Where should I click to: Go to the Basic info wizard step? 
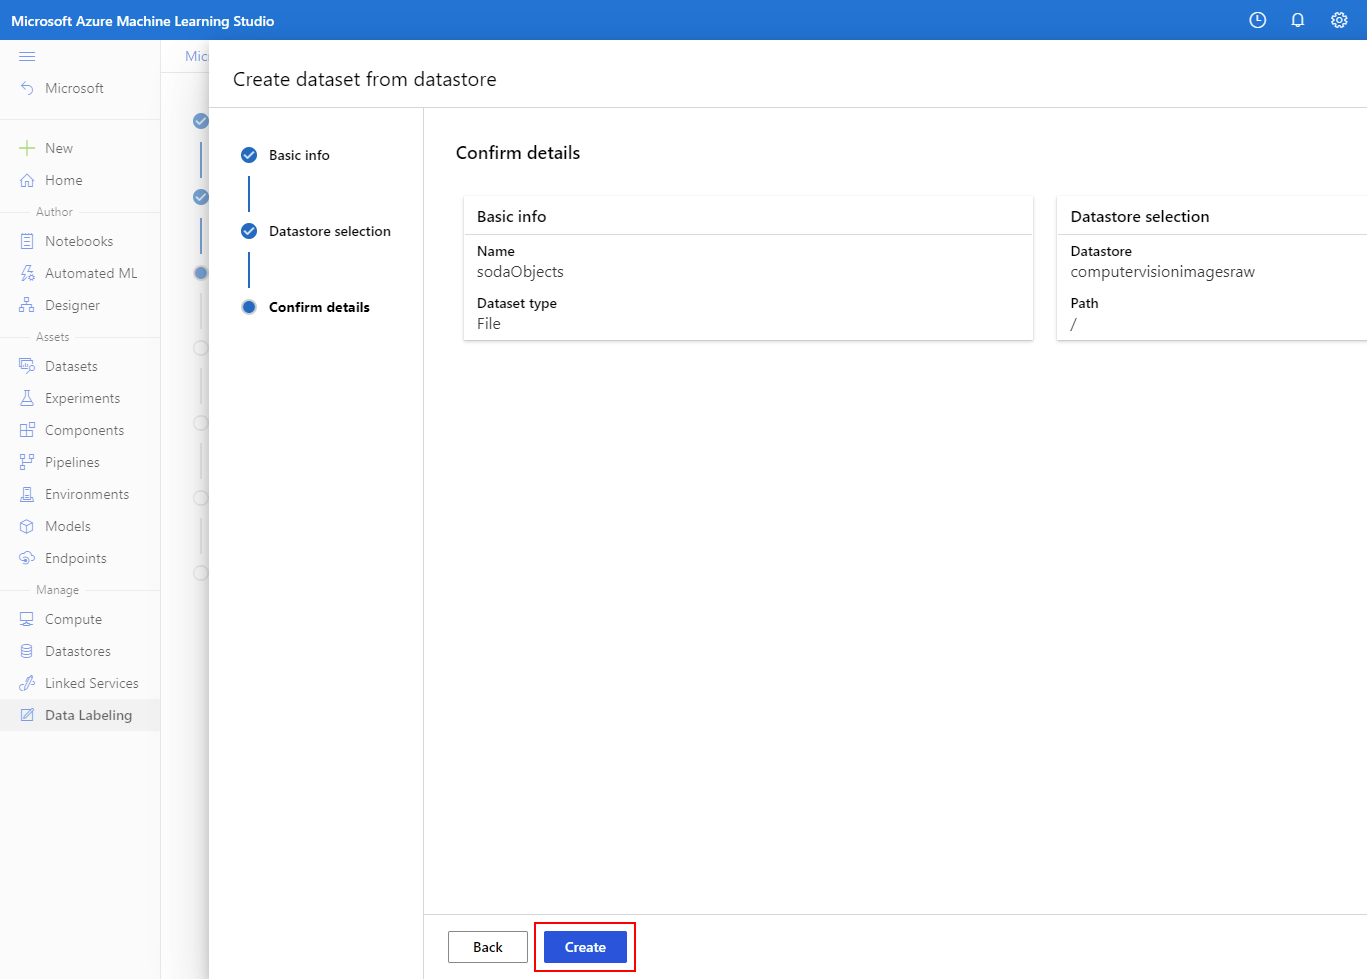(x=299, y=155)
